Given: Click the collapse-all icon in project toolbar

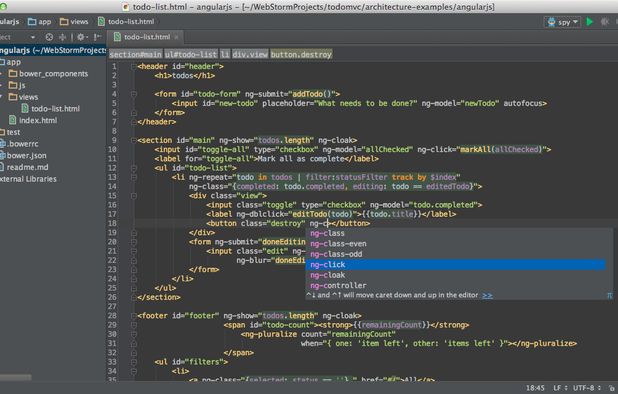Looking at the screenshot, I should coord(62,37).
